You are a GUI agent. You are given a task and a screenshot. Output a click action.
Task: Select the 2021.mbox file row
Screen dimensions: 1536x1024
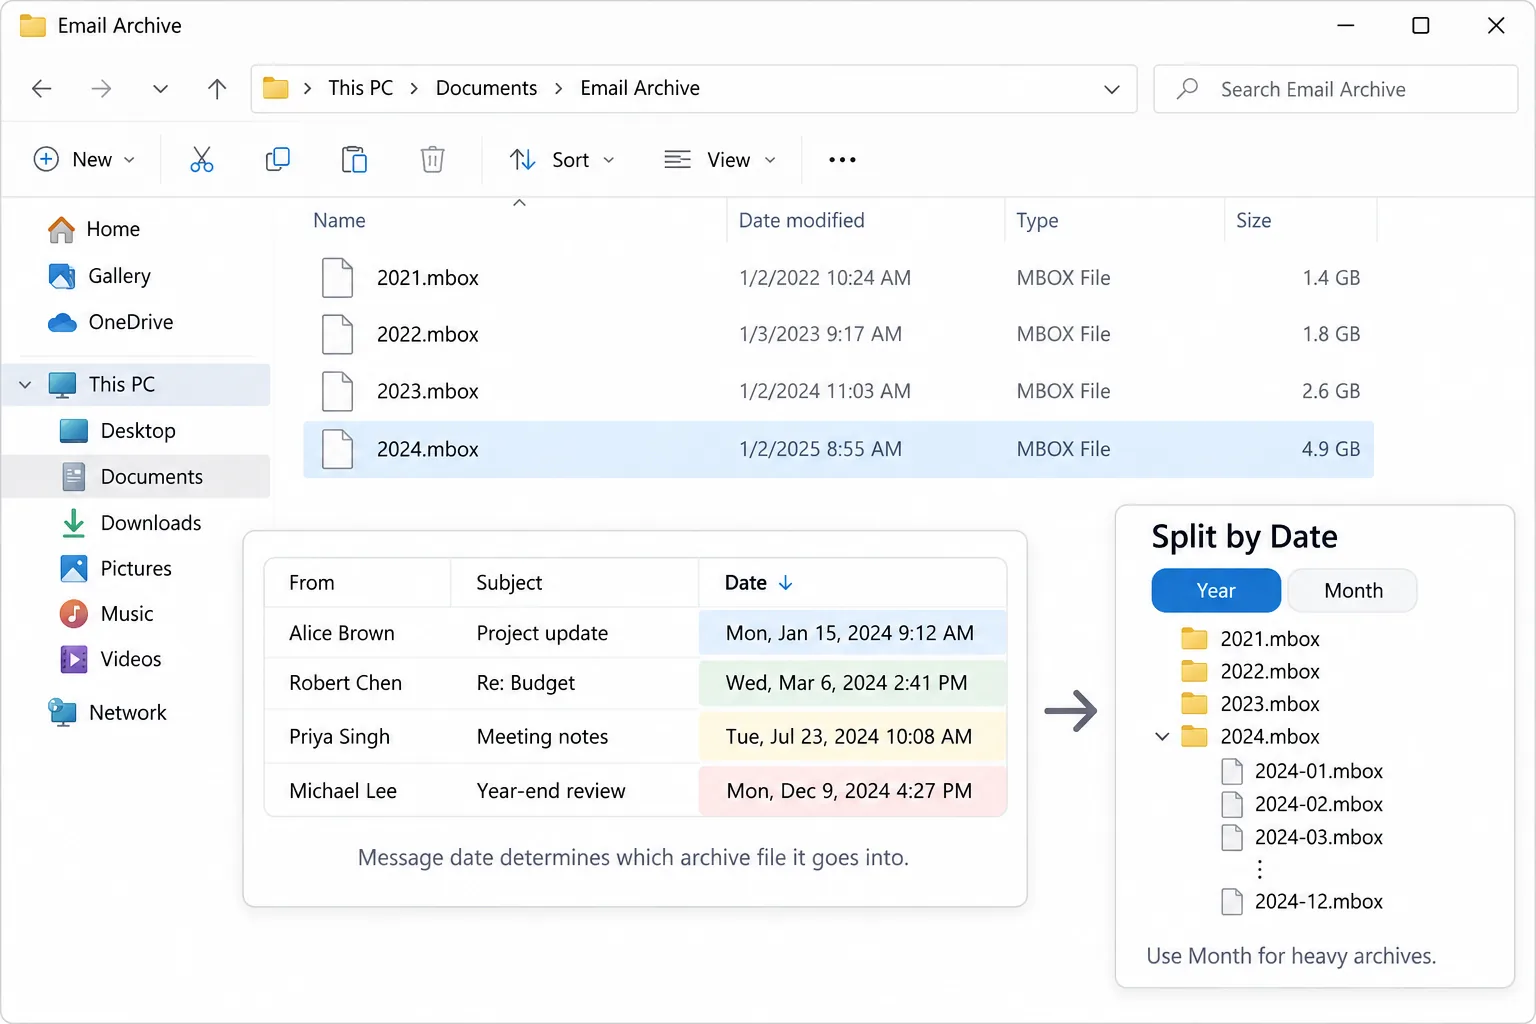[x=838, y=278]
